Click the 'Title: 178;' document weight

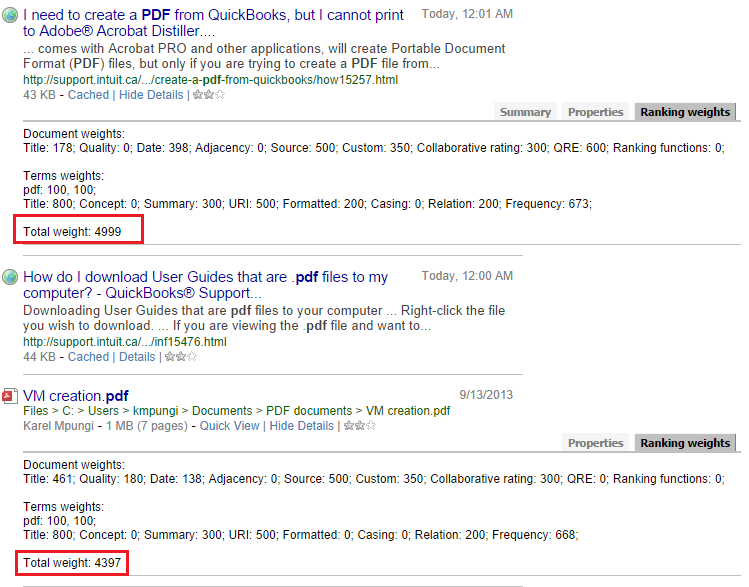pyautogui.click(x=49, y=148)
